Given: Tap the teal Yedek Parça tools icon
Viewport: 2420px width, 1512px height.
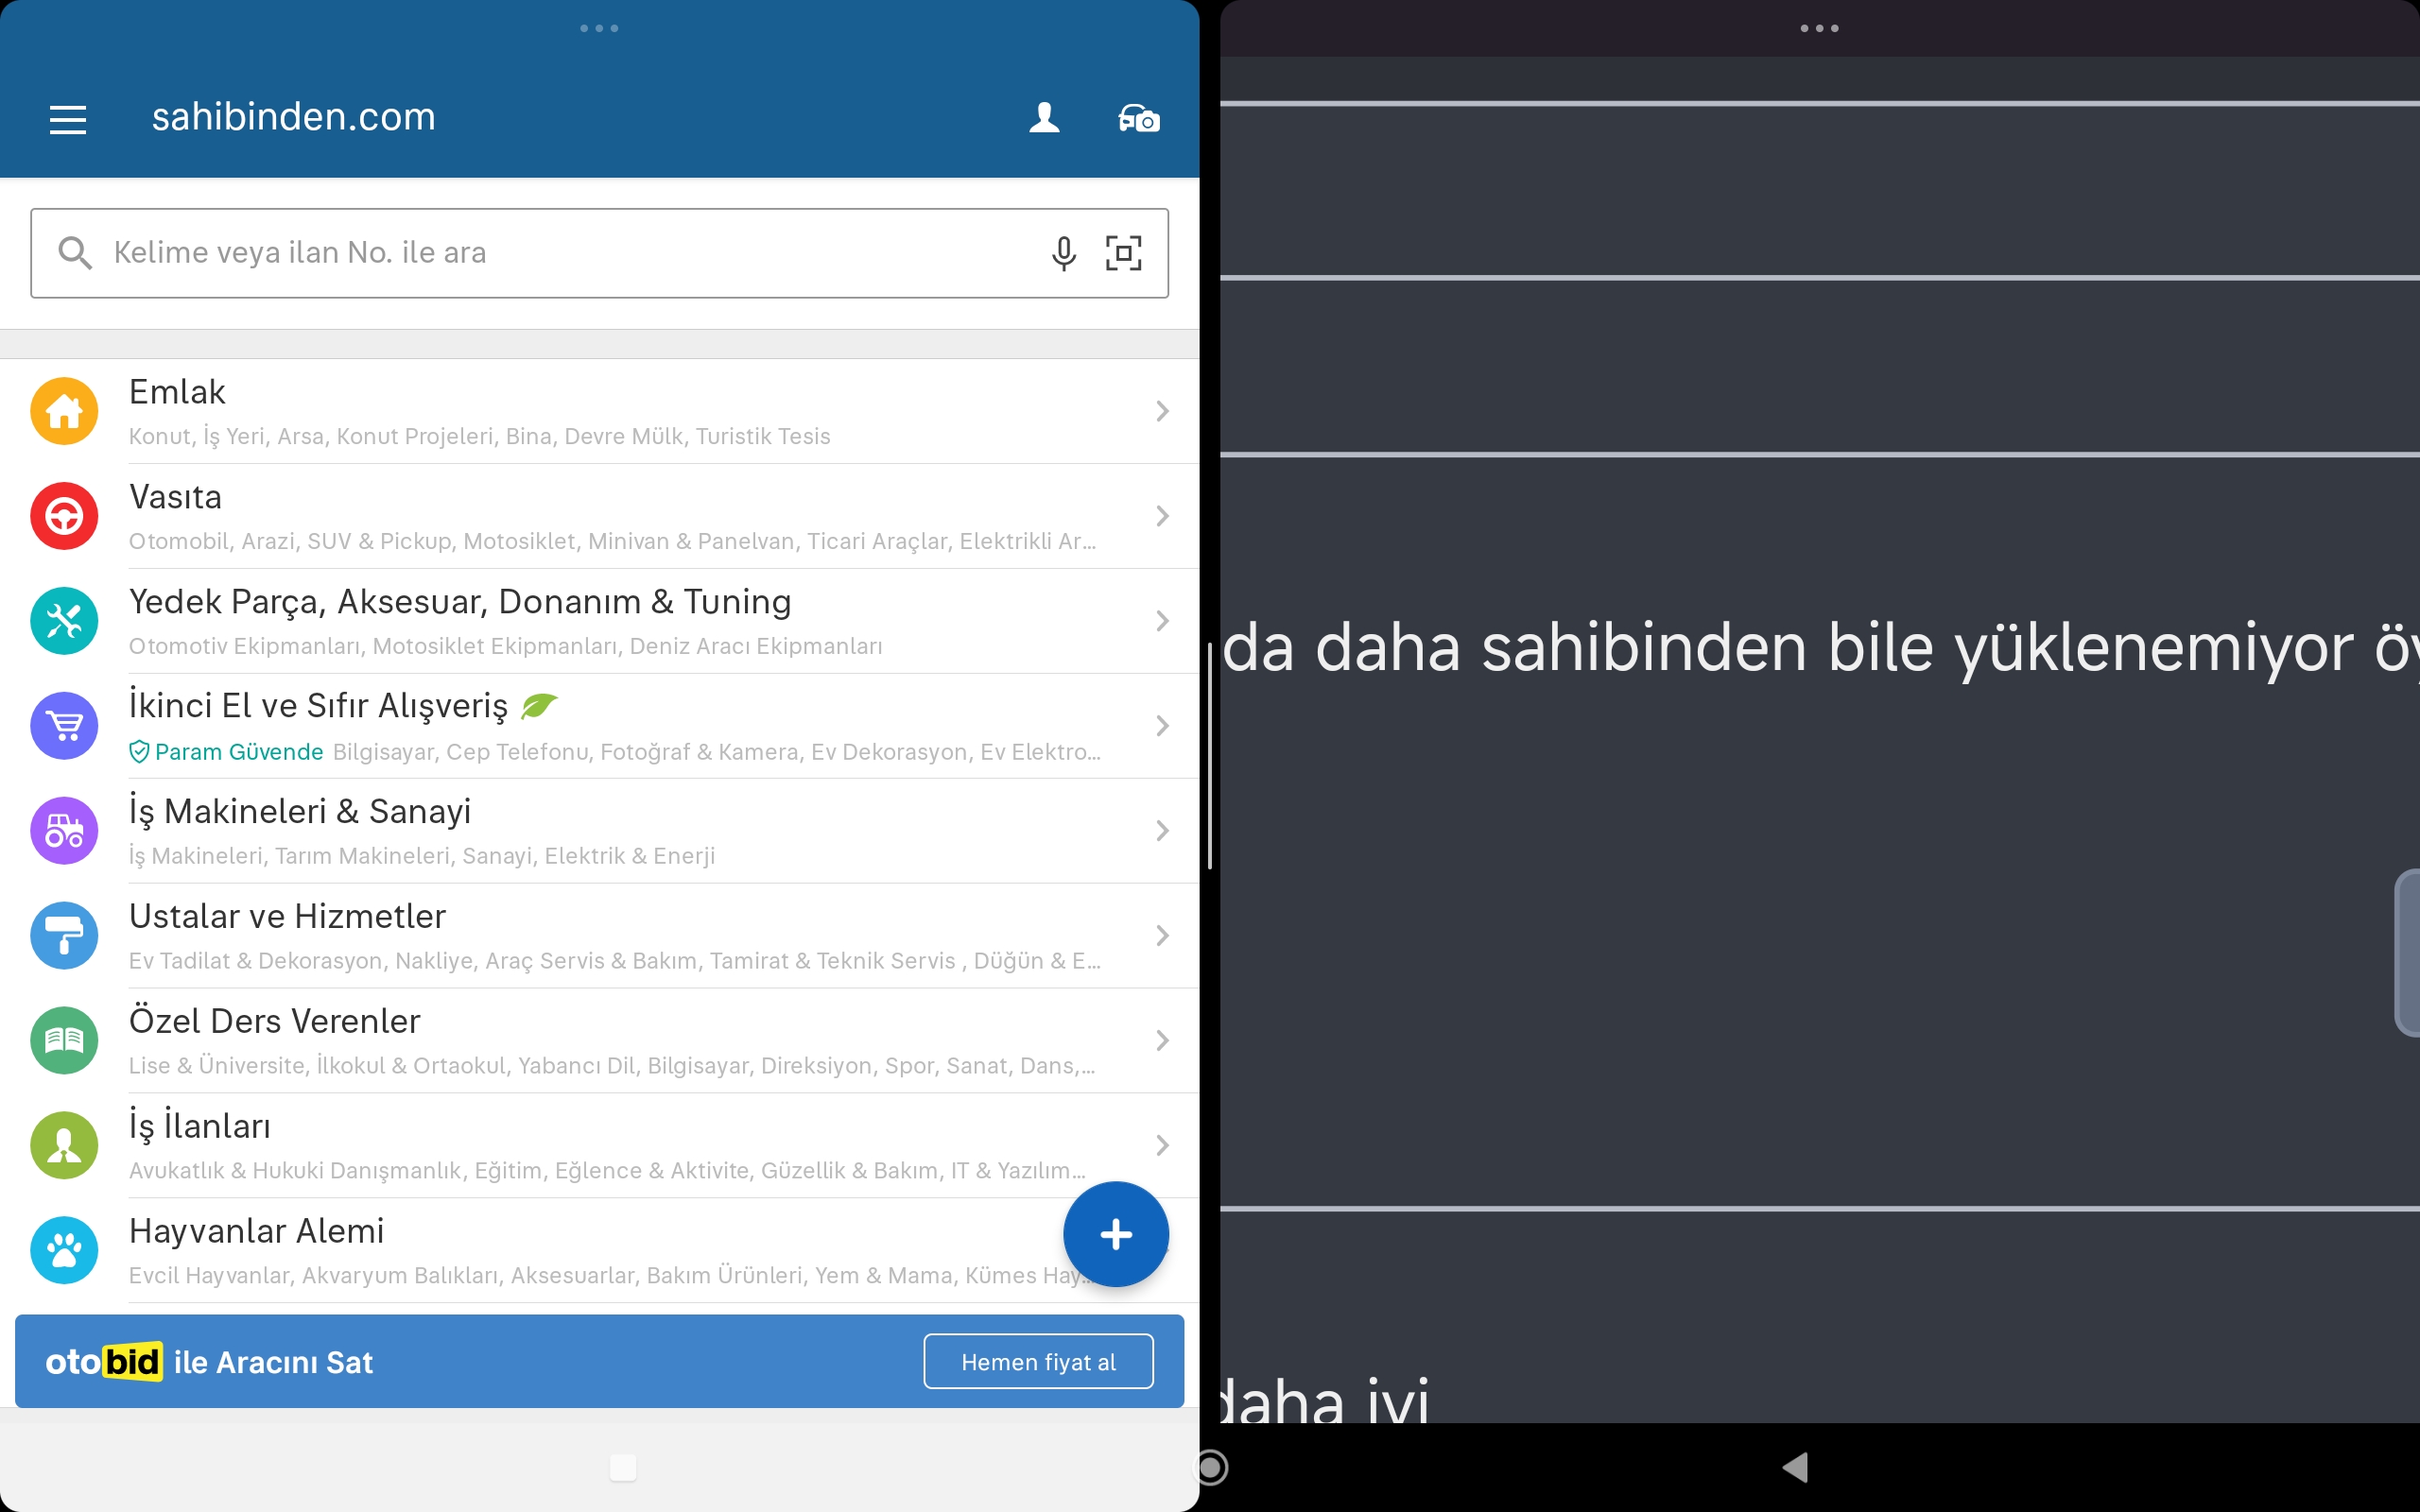Looking at the screenshot, I should pos(64,621).
